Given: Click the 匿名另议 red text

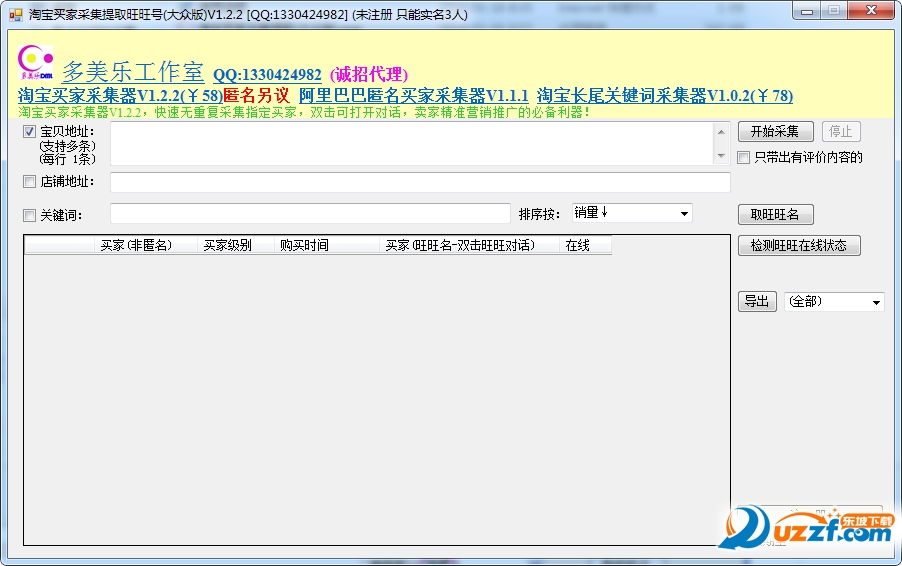Looking at the screenshot, I should [257, 95].
